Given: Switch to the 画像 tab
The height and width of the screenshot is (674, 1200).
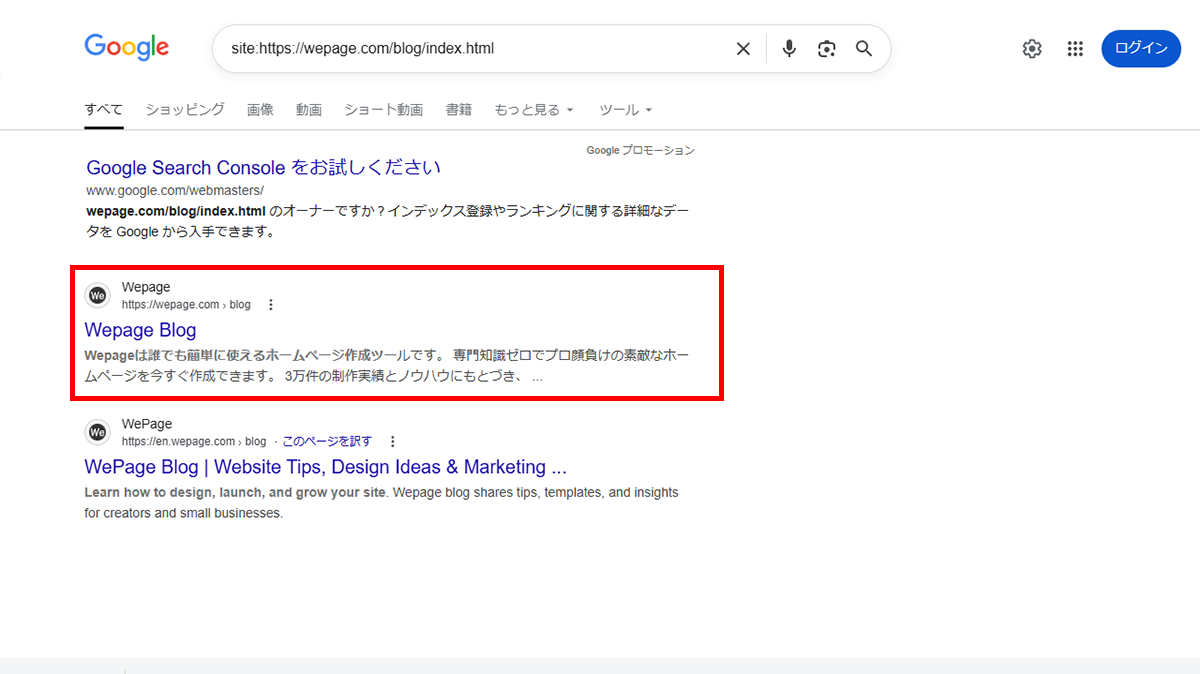Looking at the screenshot, I should tap(260, 110).
